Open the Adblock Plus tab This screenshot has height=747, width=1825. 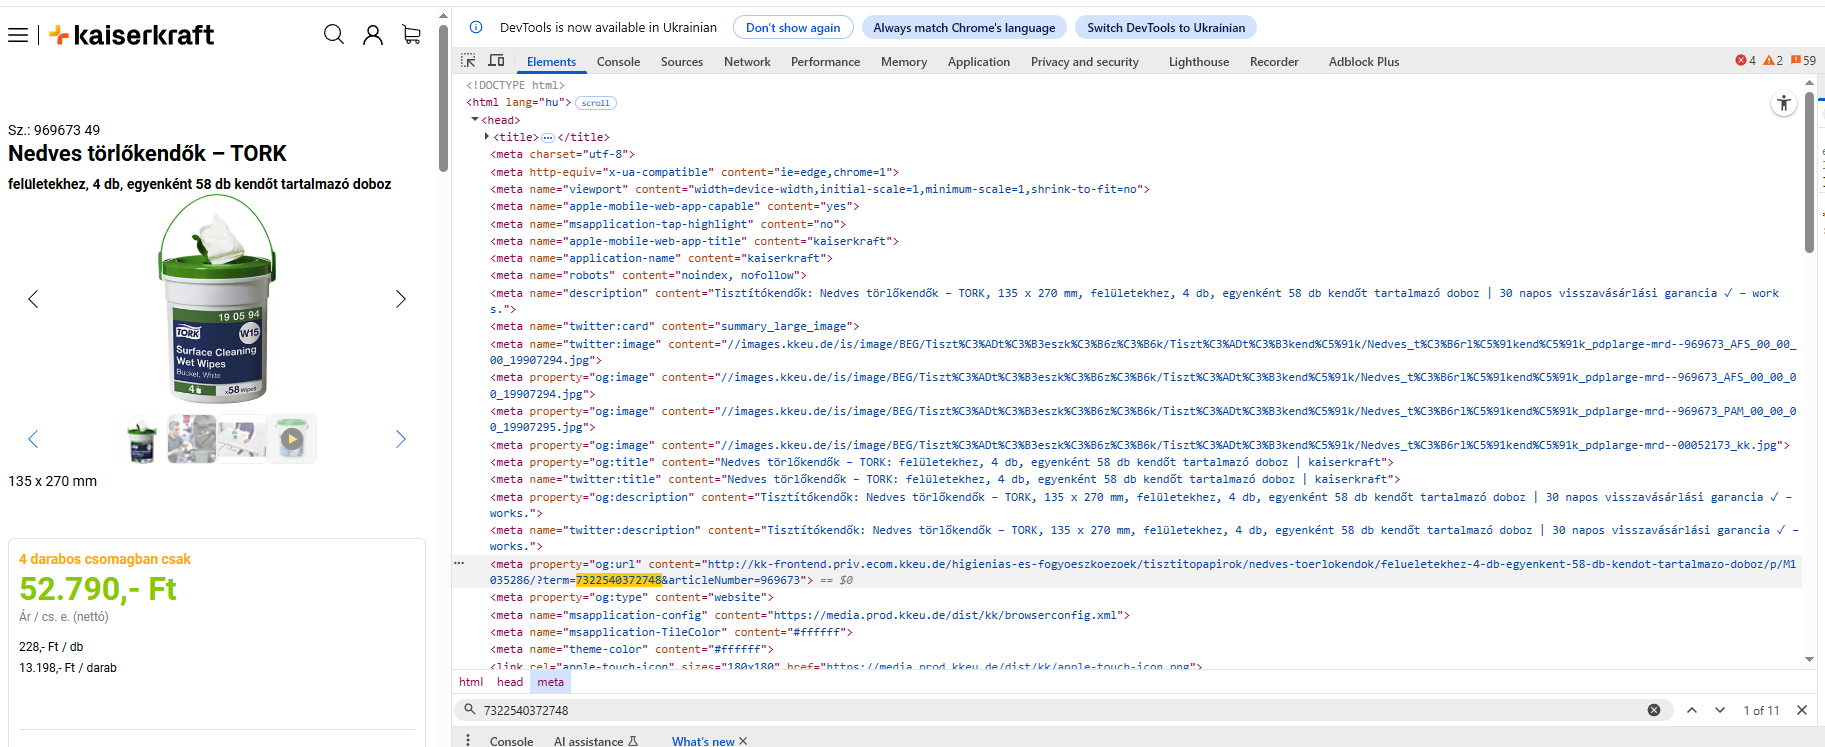point(1364,62)
